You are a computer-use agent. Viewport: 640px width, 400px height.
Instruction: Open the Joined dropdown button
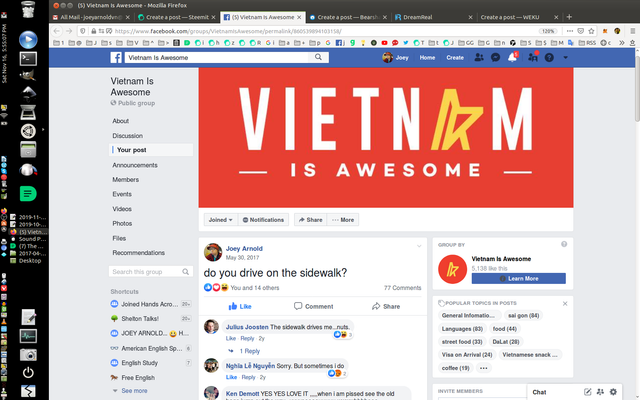220,220
